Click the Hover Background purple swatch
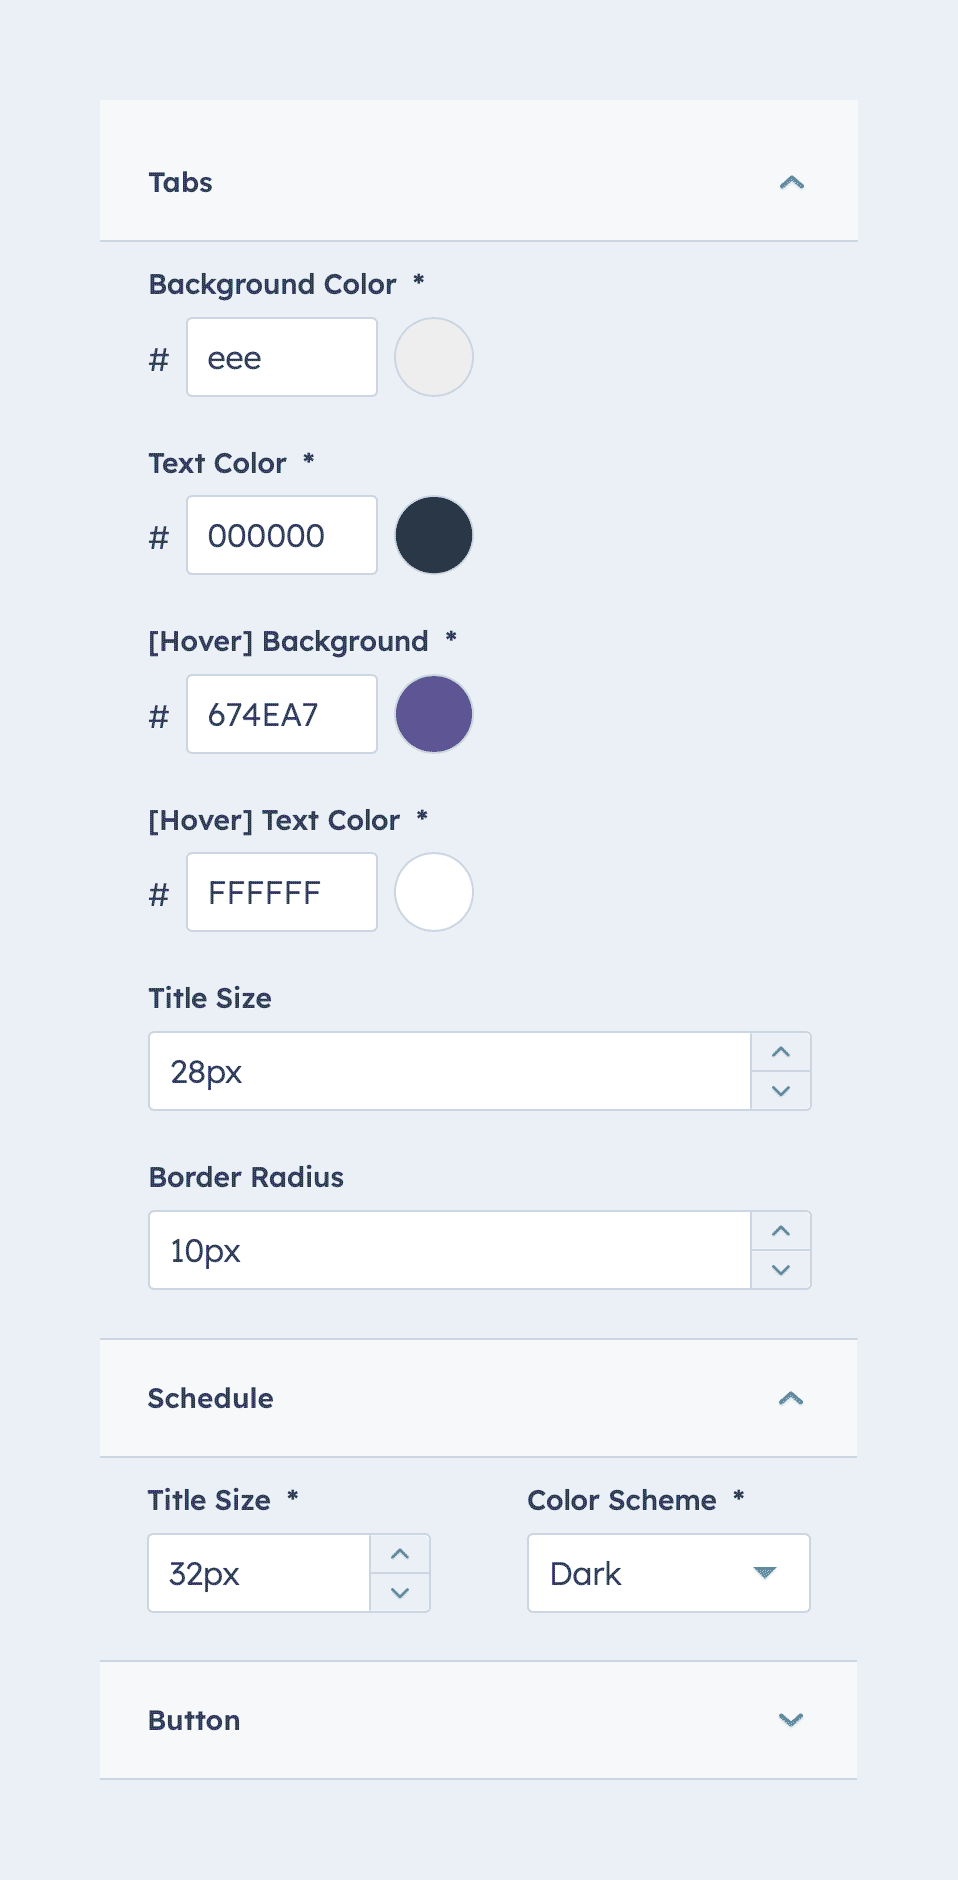The height and width of the screenshot is (1880, 958). click(x=434, y=714)
